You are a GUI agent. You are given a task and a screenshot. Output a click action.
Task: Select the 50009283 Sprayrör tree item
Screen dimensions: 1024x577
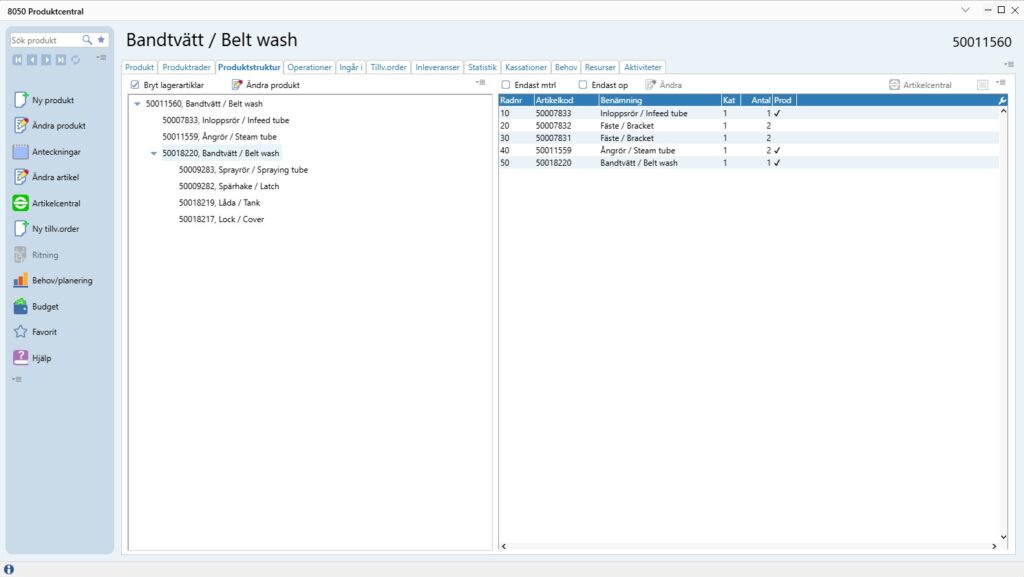243,170
